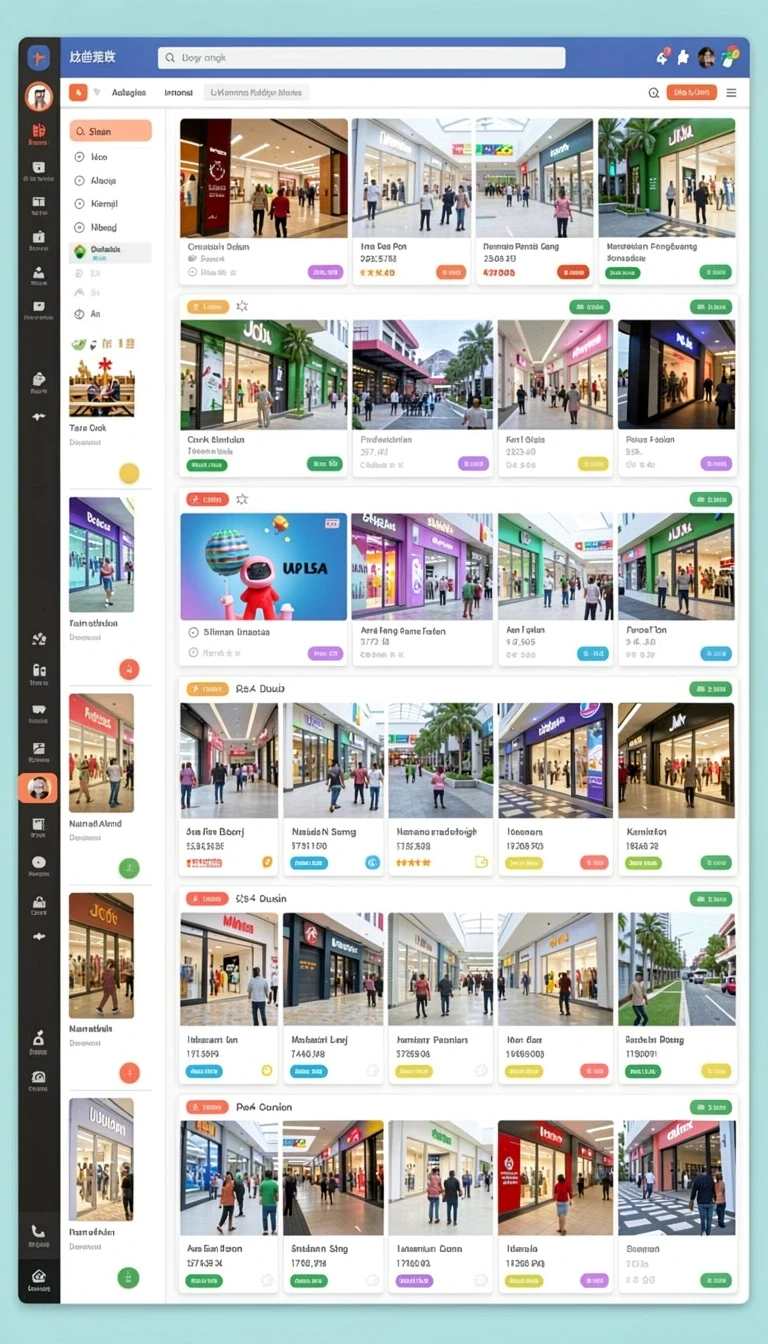The width and height of the screenshot is (768, 1344).
Task: Switch to the 'Irnonsi' tab
Action: pyautogui.click(x=178, y=92)
